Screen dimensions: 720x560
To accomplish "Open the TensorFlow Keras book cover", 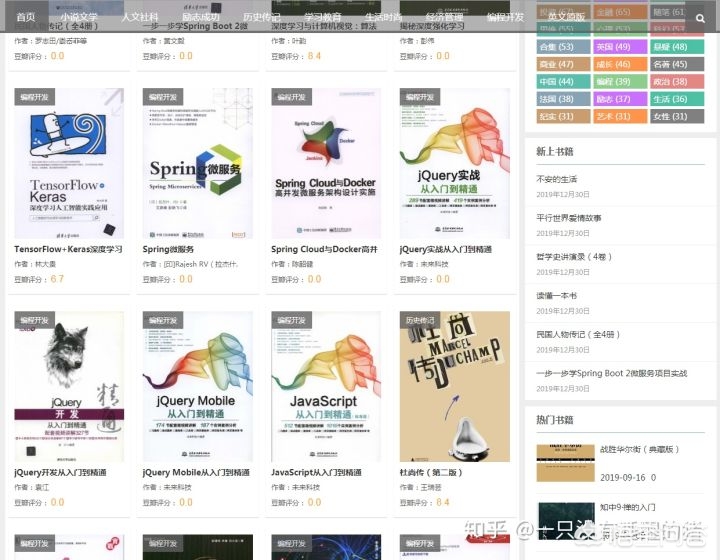I will point(69,163).
